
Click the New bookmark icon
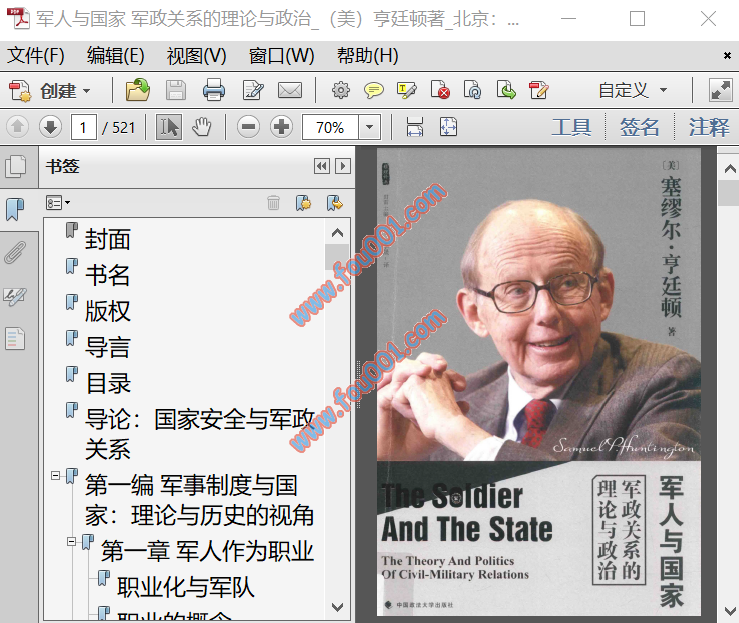pyautogui.click(x=303, y=203)
